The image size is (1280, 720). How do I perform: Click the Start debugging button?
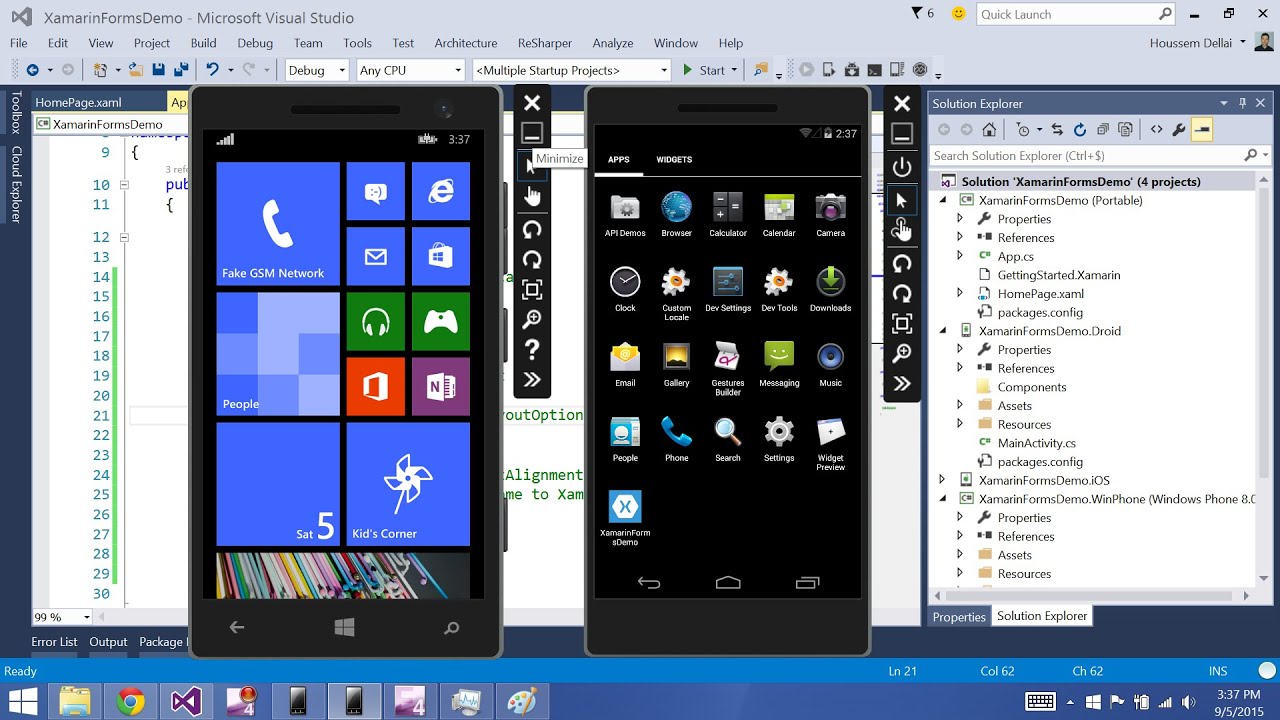pos(704,70)
